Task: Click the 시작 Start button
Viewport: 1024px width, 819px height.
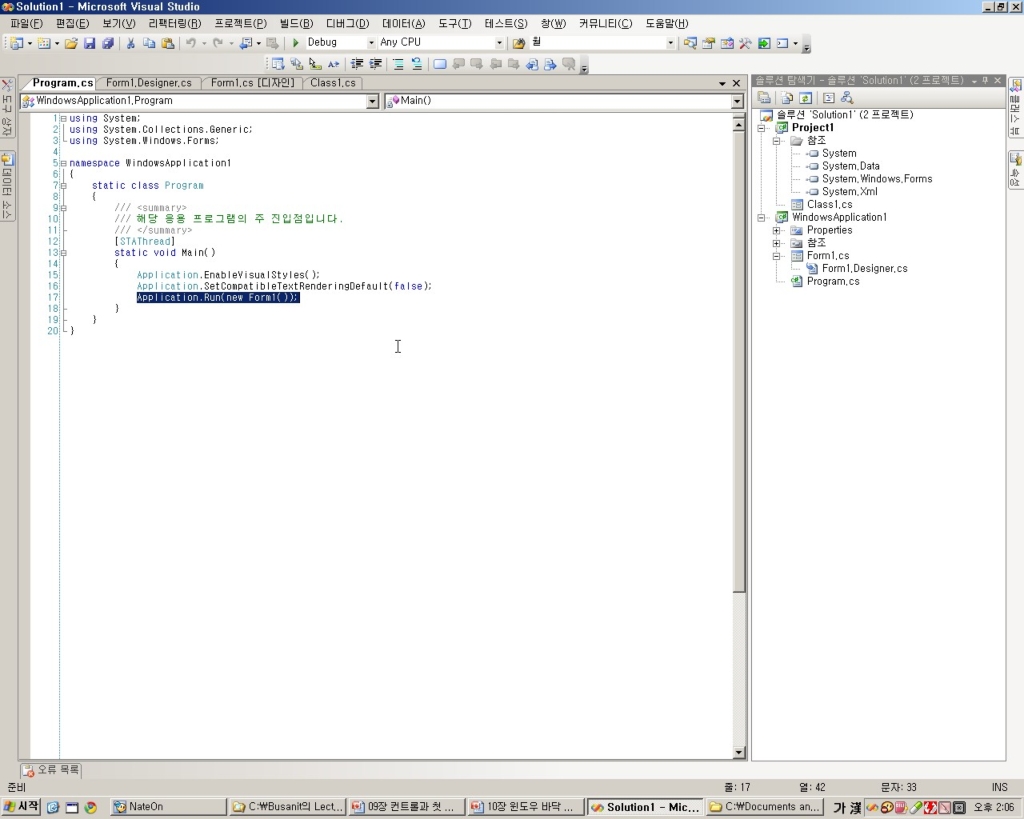Action: pos(21,807)
